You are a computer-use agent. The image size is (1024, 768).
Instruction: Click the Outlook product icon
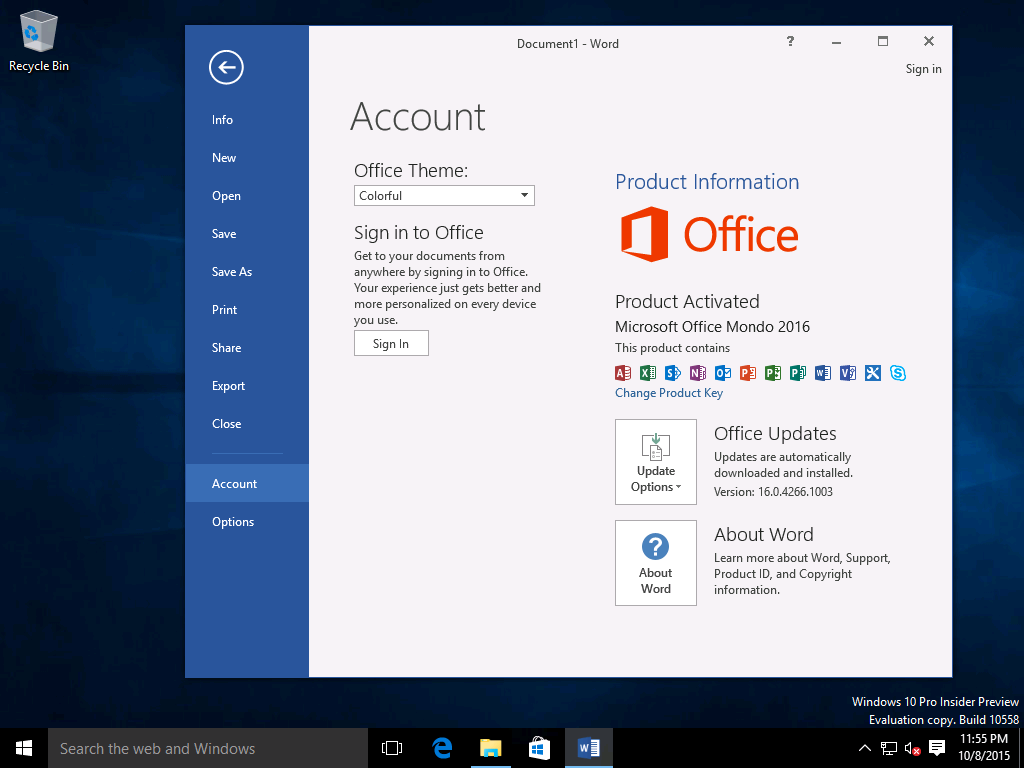(723, 373)
